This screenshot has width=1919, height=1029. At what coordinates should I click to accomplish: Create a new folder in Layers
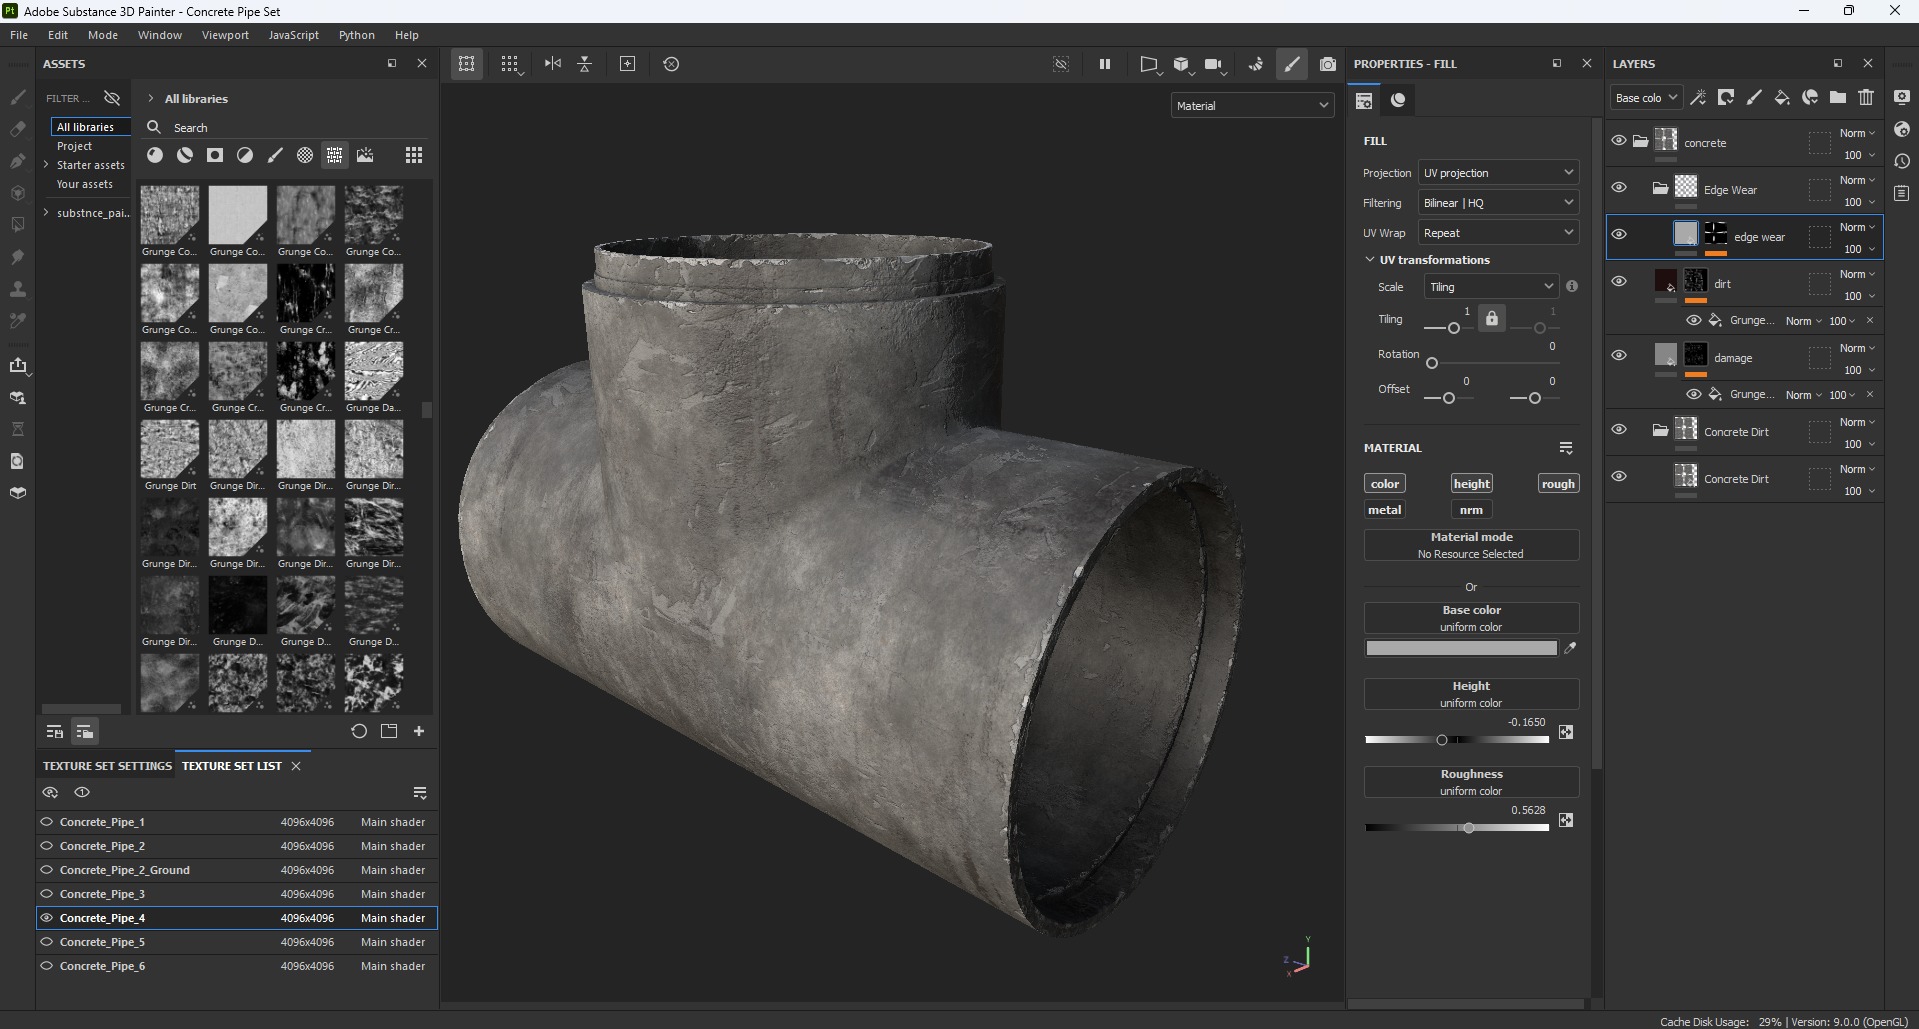click(1838, 97)
